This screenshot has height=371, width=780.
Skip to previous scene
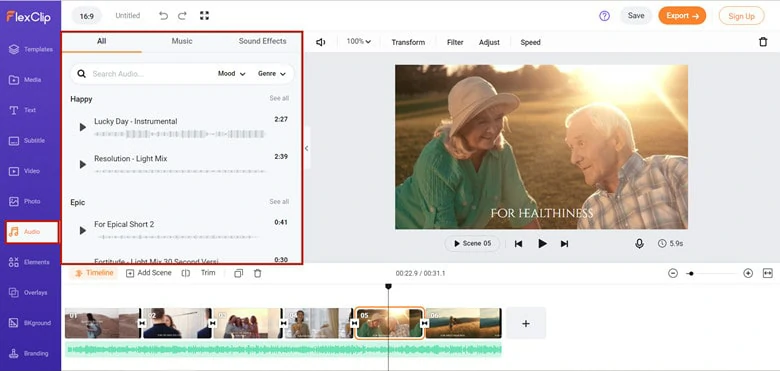click(x=518, y=244)
